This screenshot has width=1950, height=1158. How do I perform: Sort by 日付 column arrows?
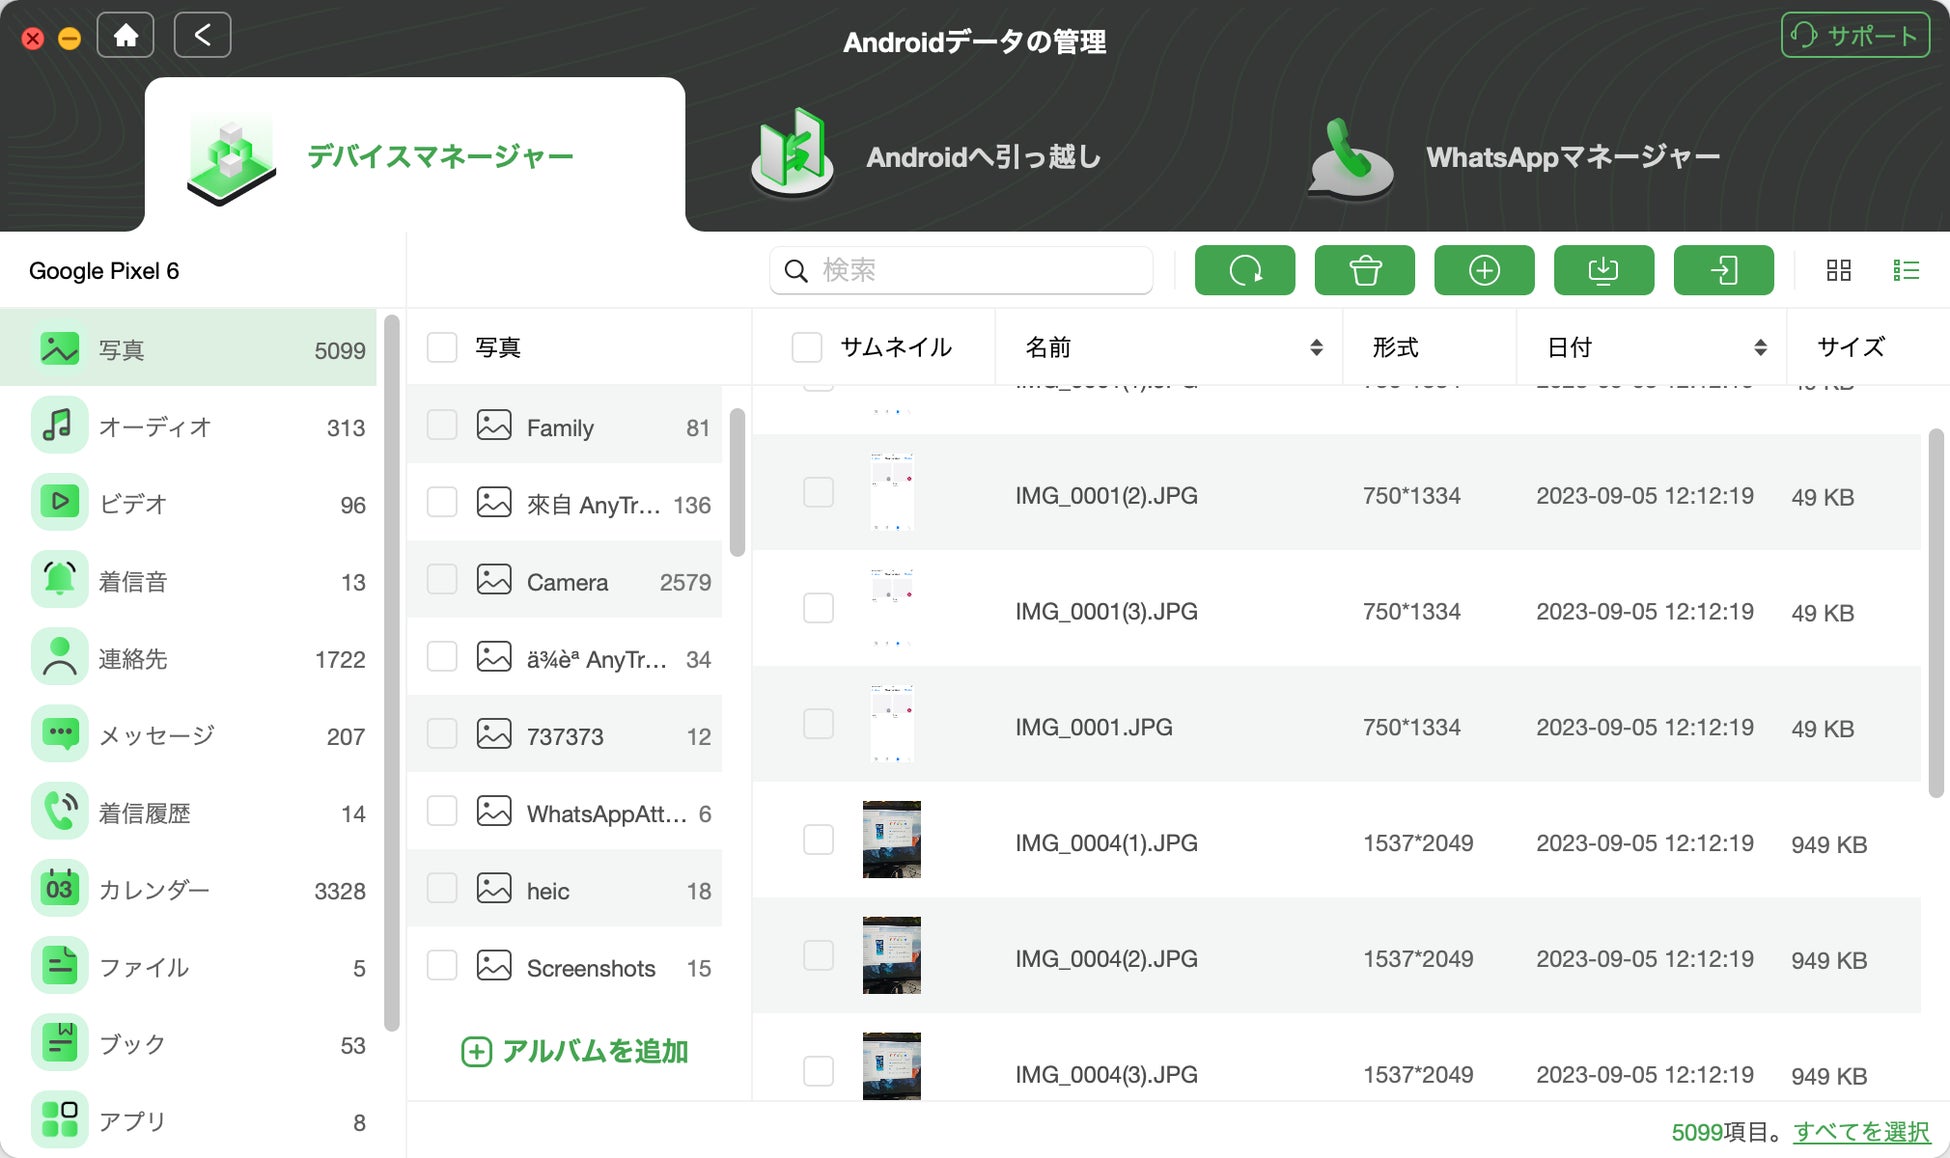click(1760, 347)
